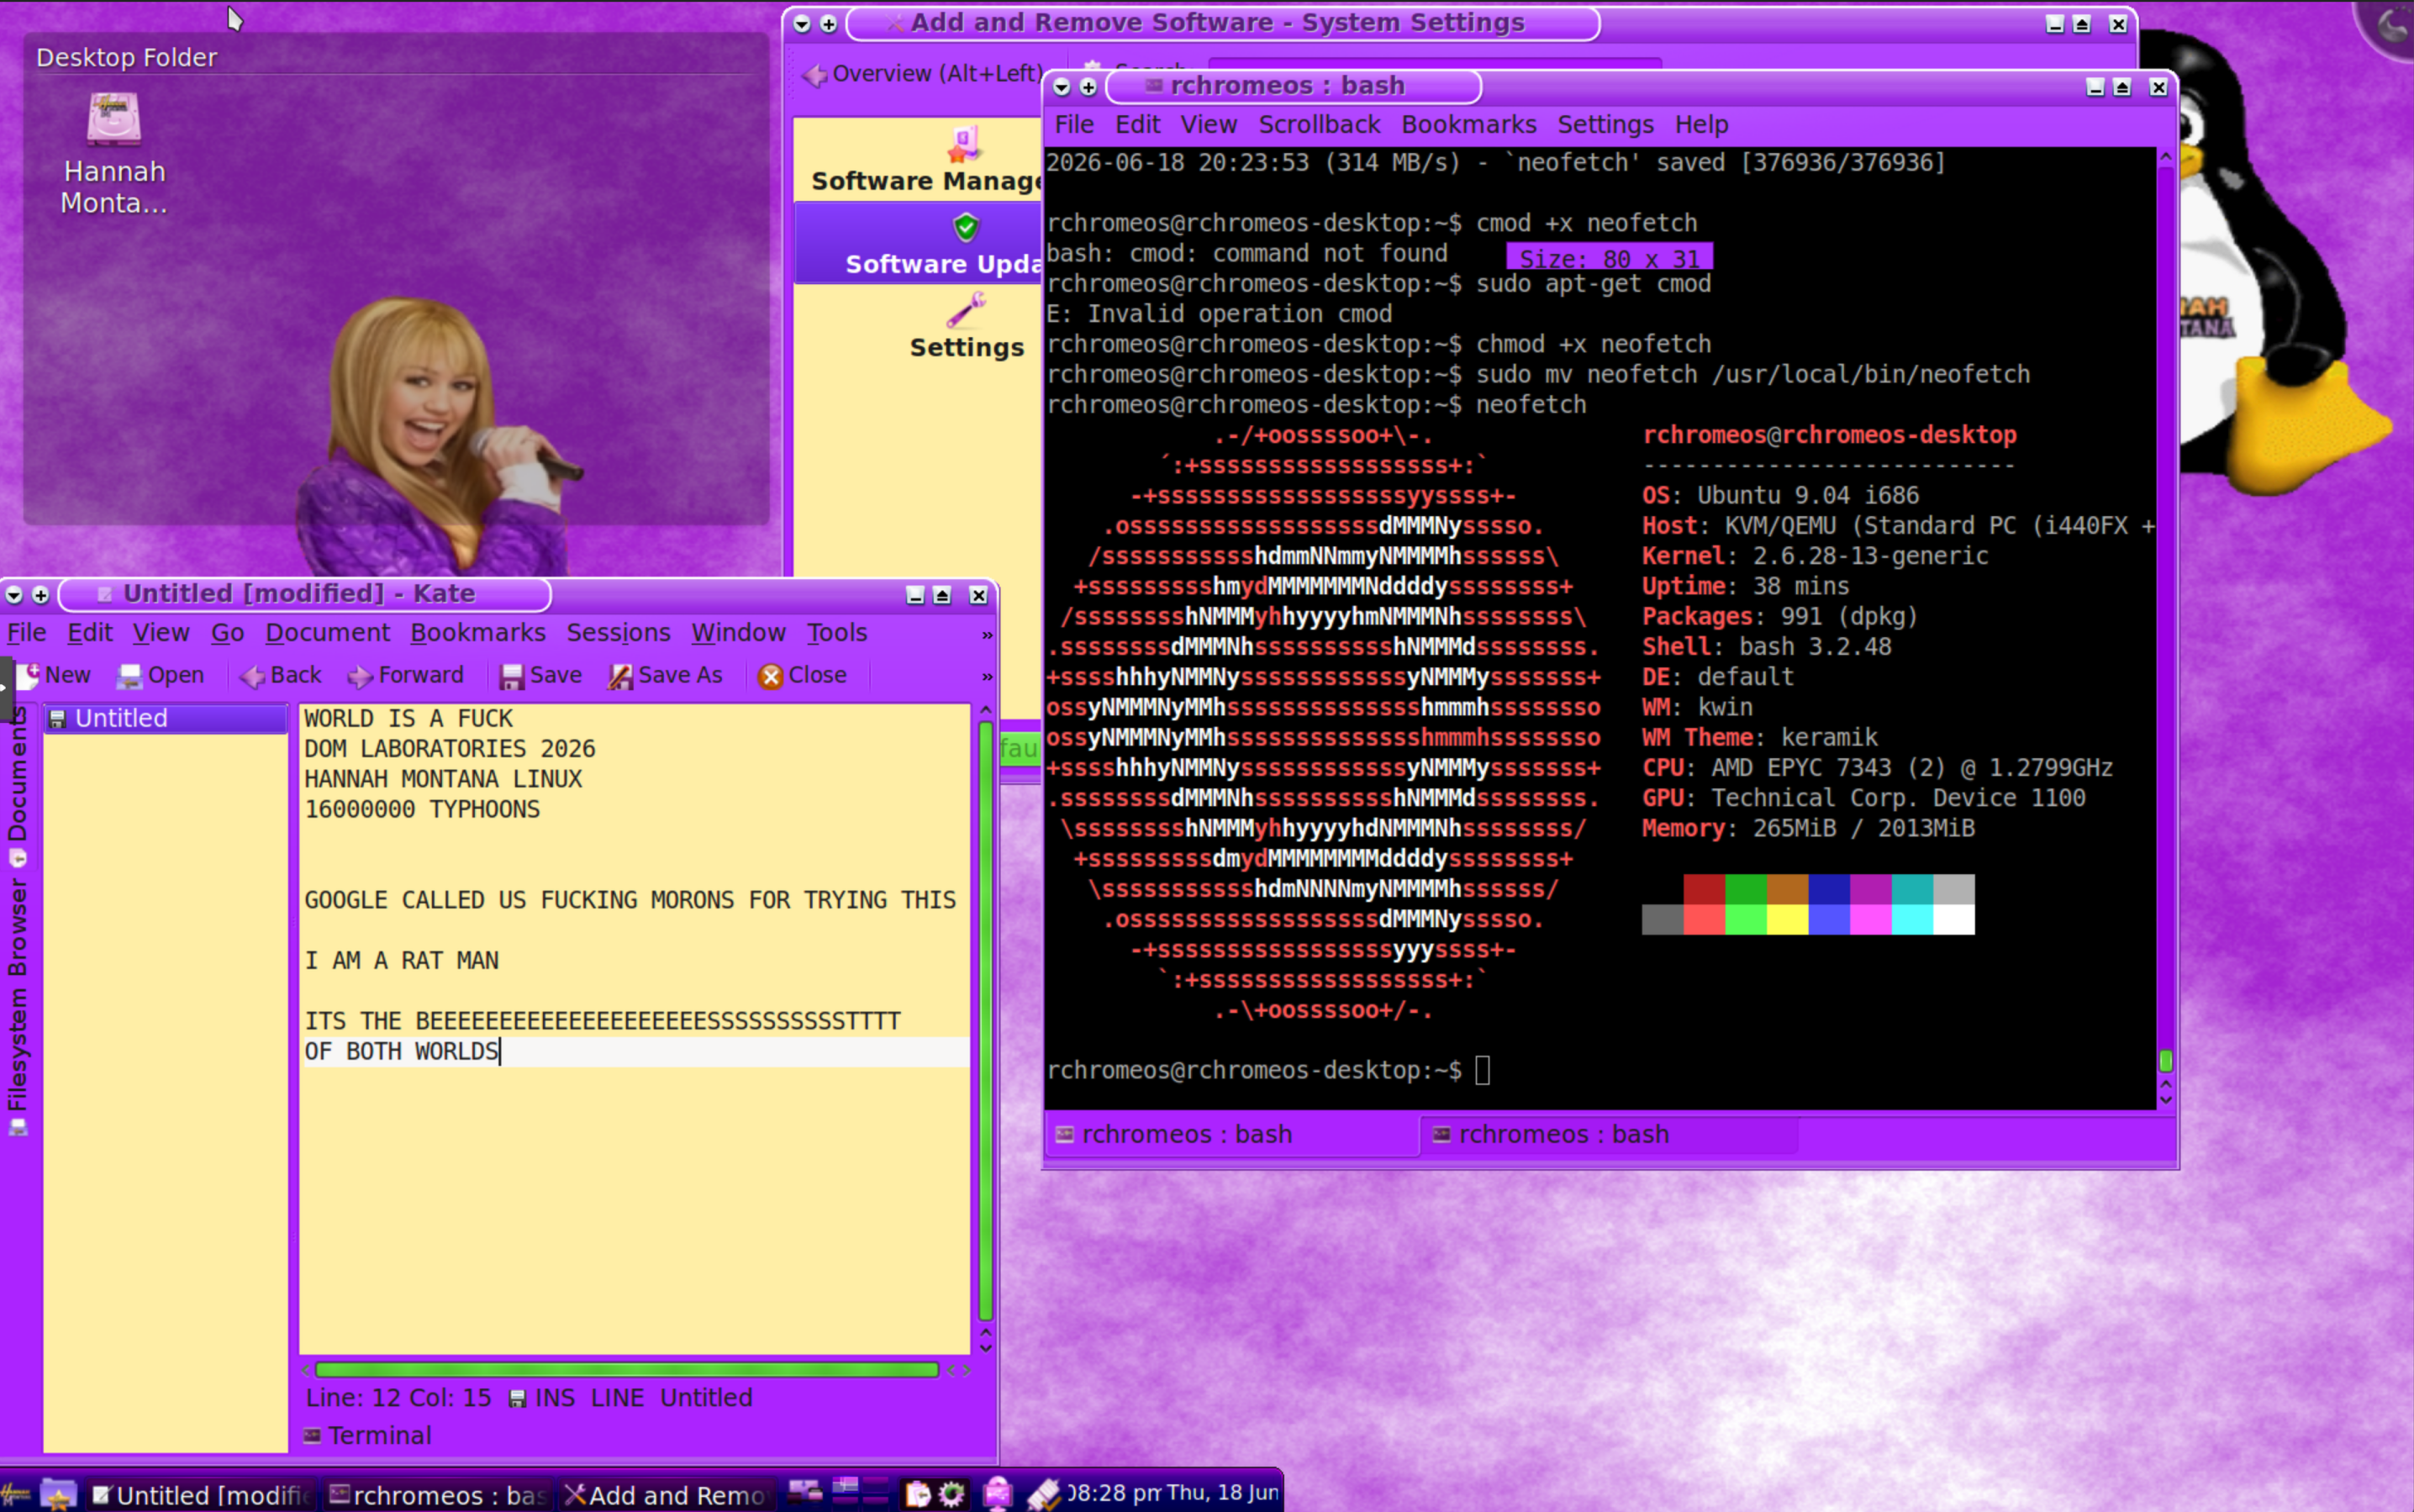This screenshot has width=2414, height=1512.
Task: Open the Sessions menu in Kate
Action: (618, 633)
